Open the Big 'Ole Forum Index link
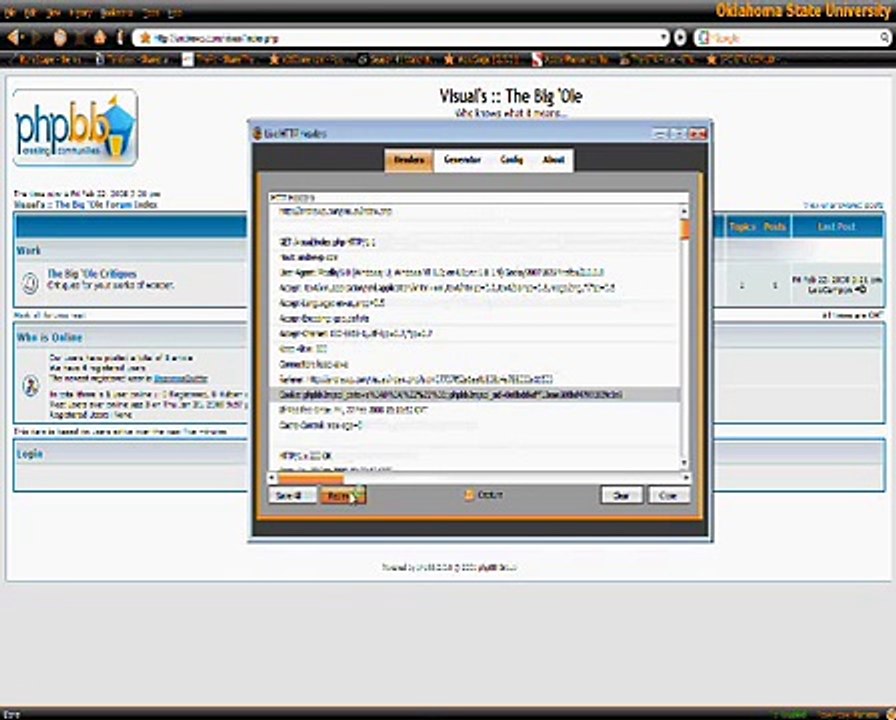Image resolution: width=896 pixels, height=720 pixels. [x=86, y=205]
